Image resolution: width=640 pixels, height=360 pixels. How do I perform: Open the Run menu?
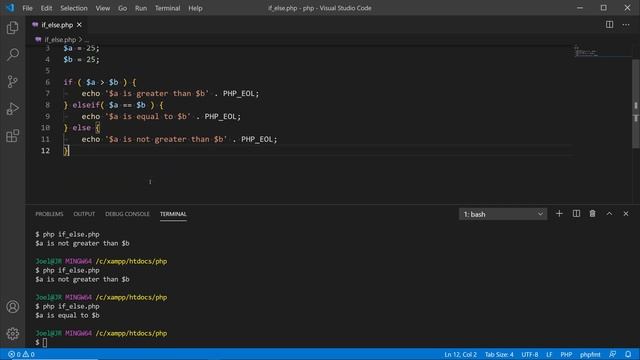[141, 8]
